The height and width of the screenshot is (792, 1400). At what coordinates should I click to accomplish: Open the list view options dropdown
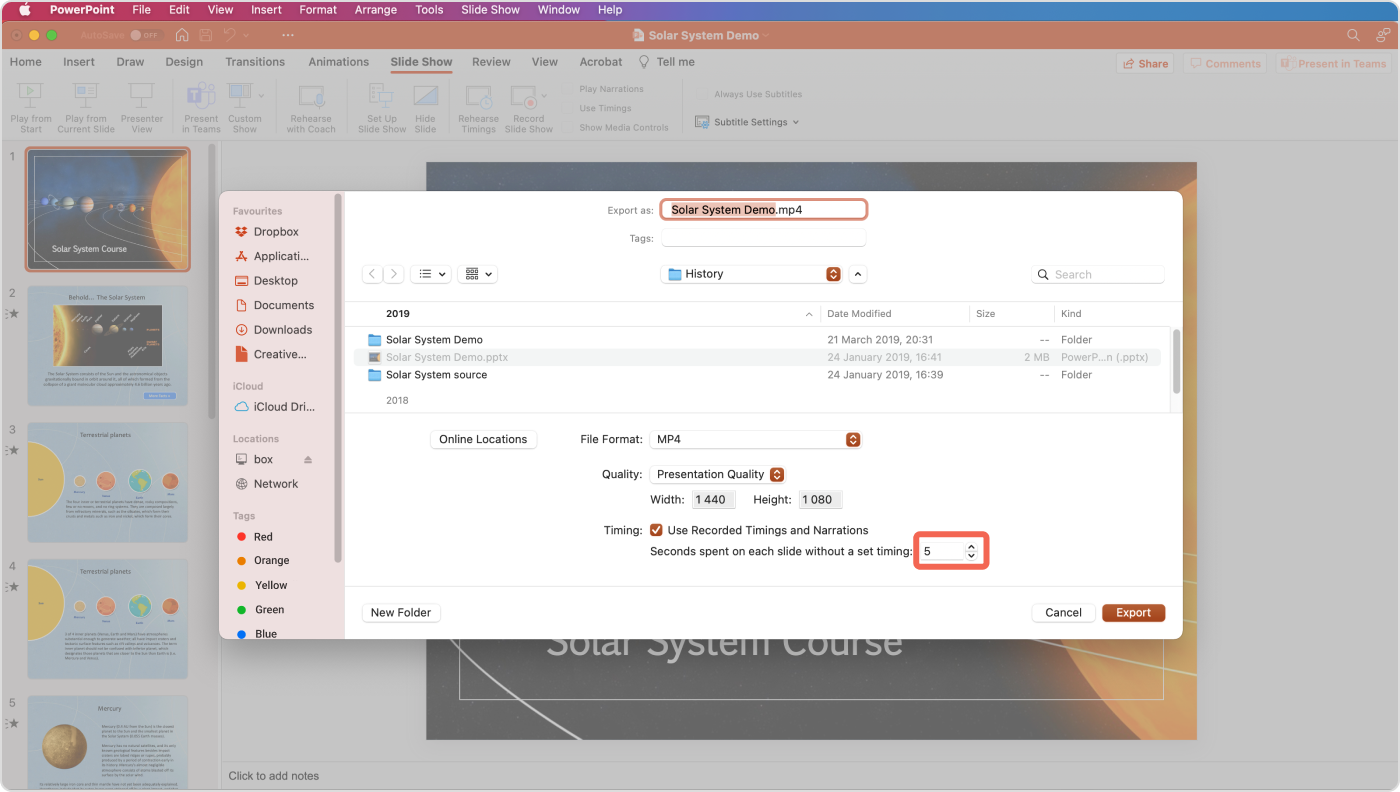[x=431, y=274]
